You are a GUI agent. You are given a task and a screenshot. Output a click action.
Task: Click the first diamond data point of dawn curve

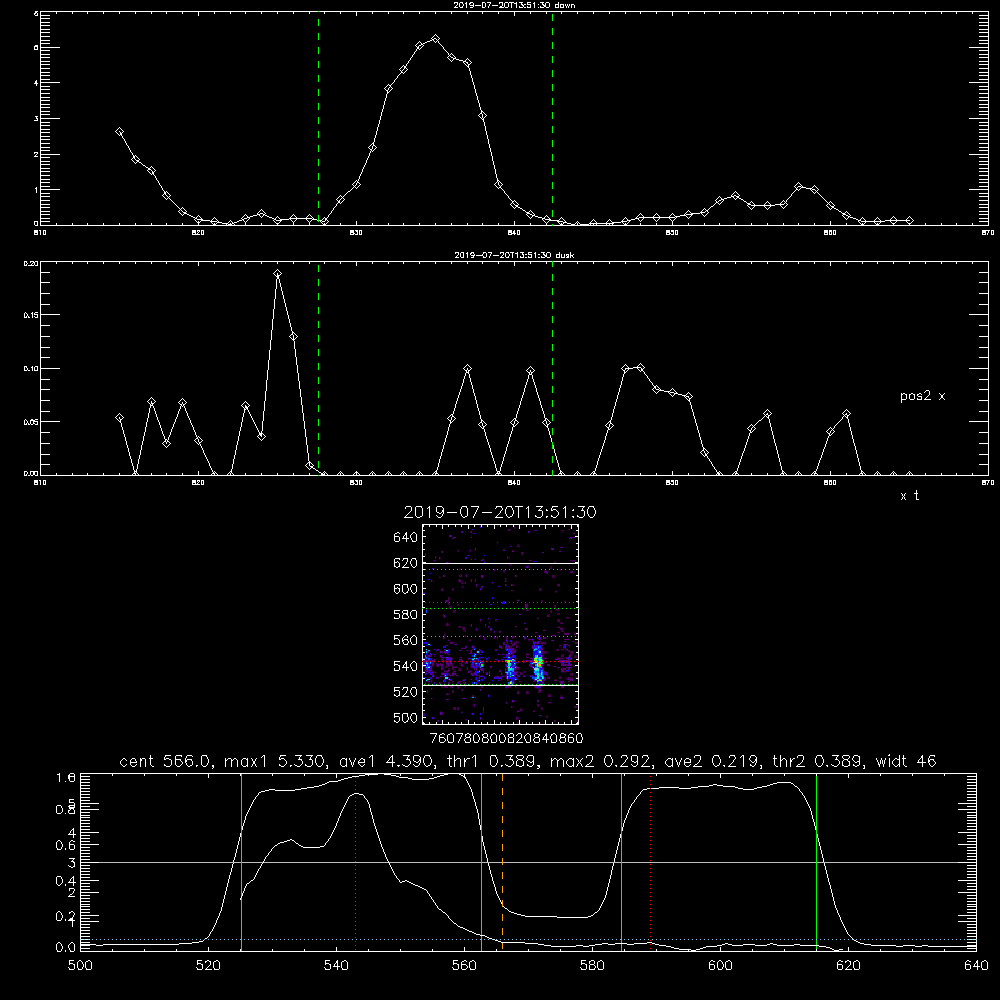(119, 131)
